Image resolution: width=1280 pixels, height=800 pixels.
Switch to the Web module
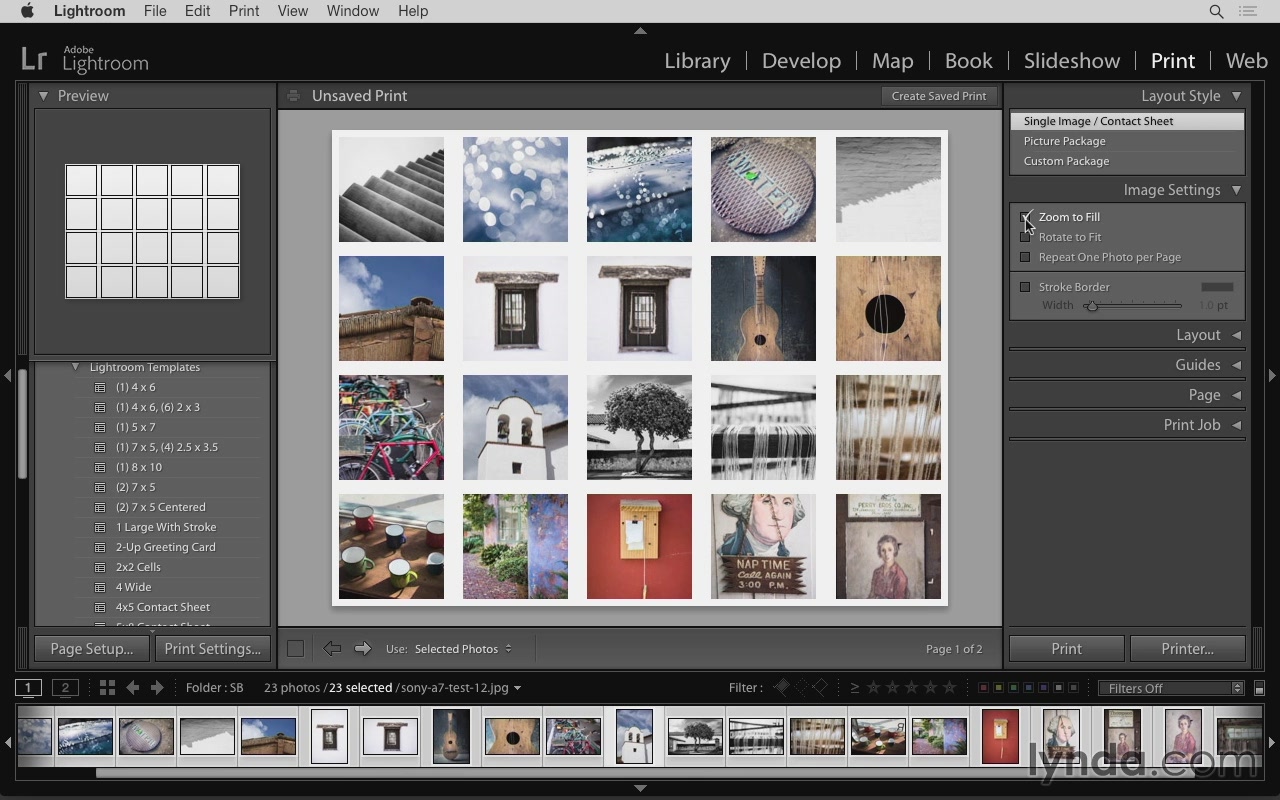click(1246, 61)
